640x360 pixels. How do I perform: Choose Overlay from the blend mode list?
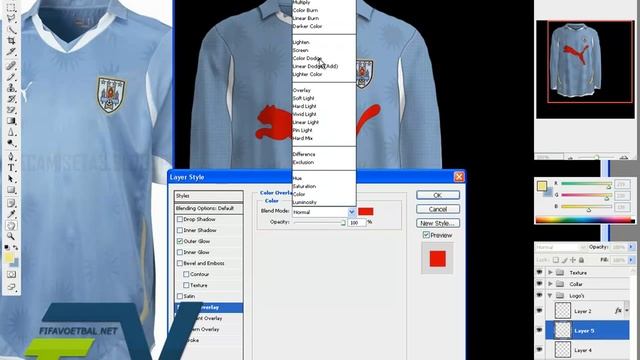pos(302,90)
